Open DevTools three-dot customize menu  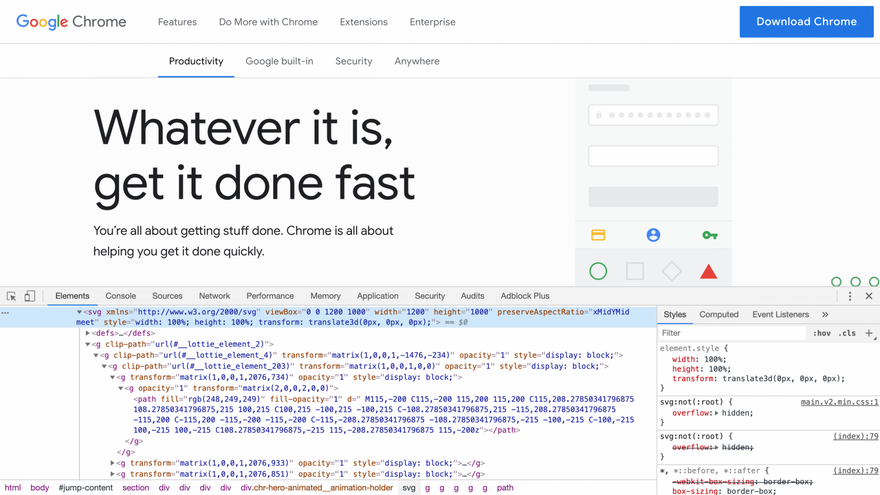850,296
